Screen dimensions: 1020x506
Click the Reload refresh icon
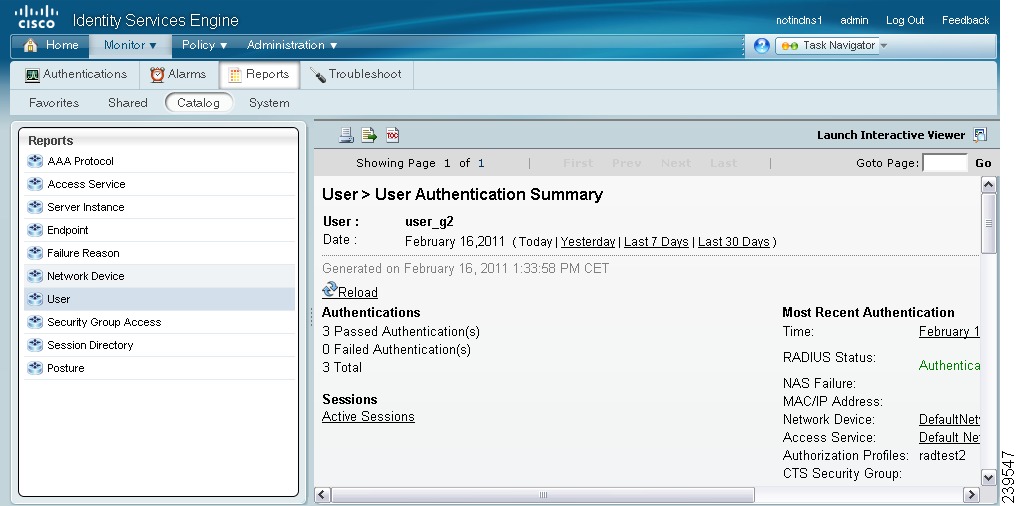(x=329, y=289)
